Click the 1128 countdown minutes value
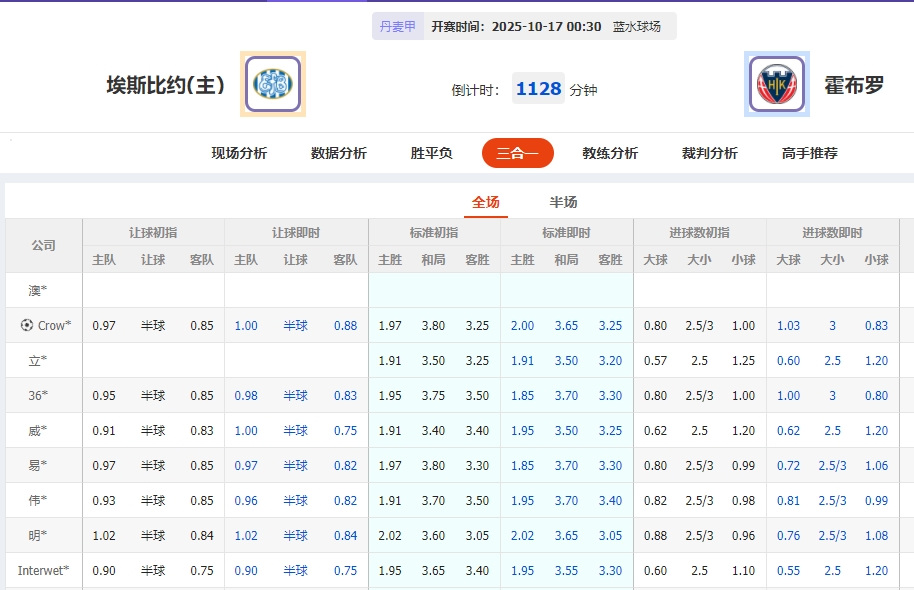 (x=538, y=88)
